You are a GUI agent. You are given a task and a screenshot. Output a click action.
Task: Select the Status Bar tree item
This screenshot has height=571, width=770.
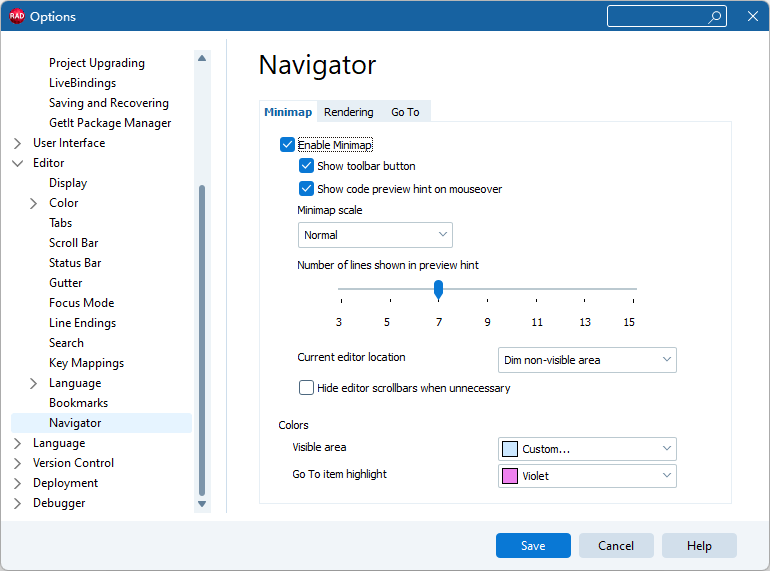click(x=75, y=263)
